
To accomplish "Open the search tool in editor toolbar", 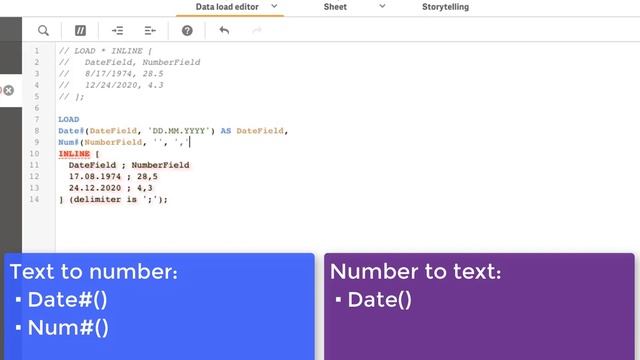I will click(x=43, y=31).
